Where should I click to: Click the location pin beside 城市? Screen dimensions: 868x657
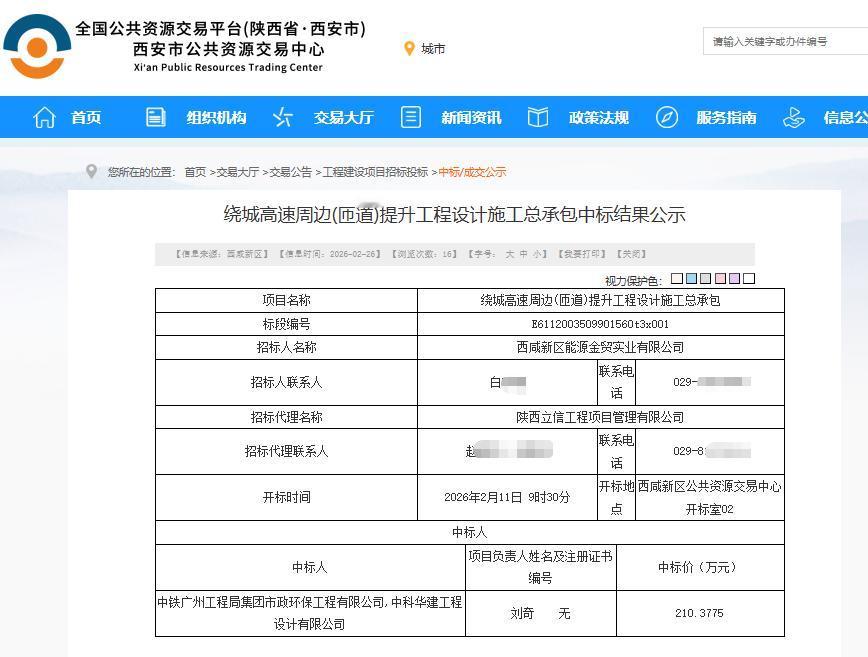point(410,47)
